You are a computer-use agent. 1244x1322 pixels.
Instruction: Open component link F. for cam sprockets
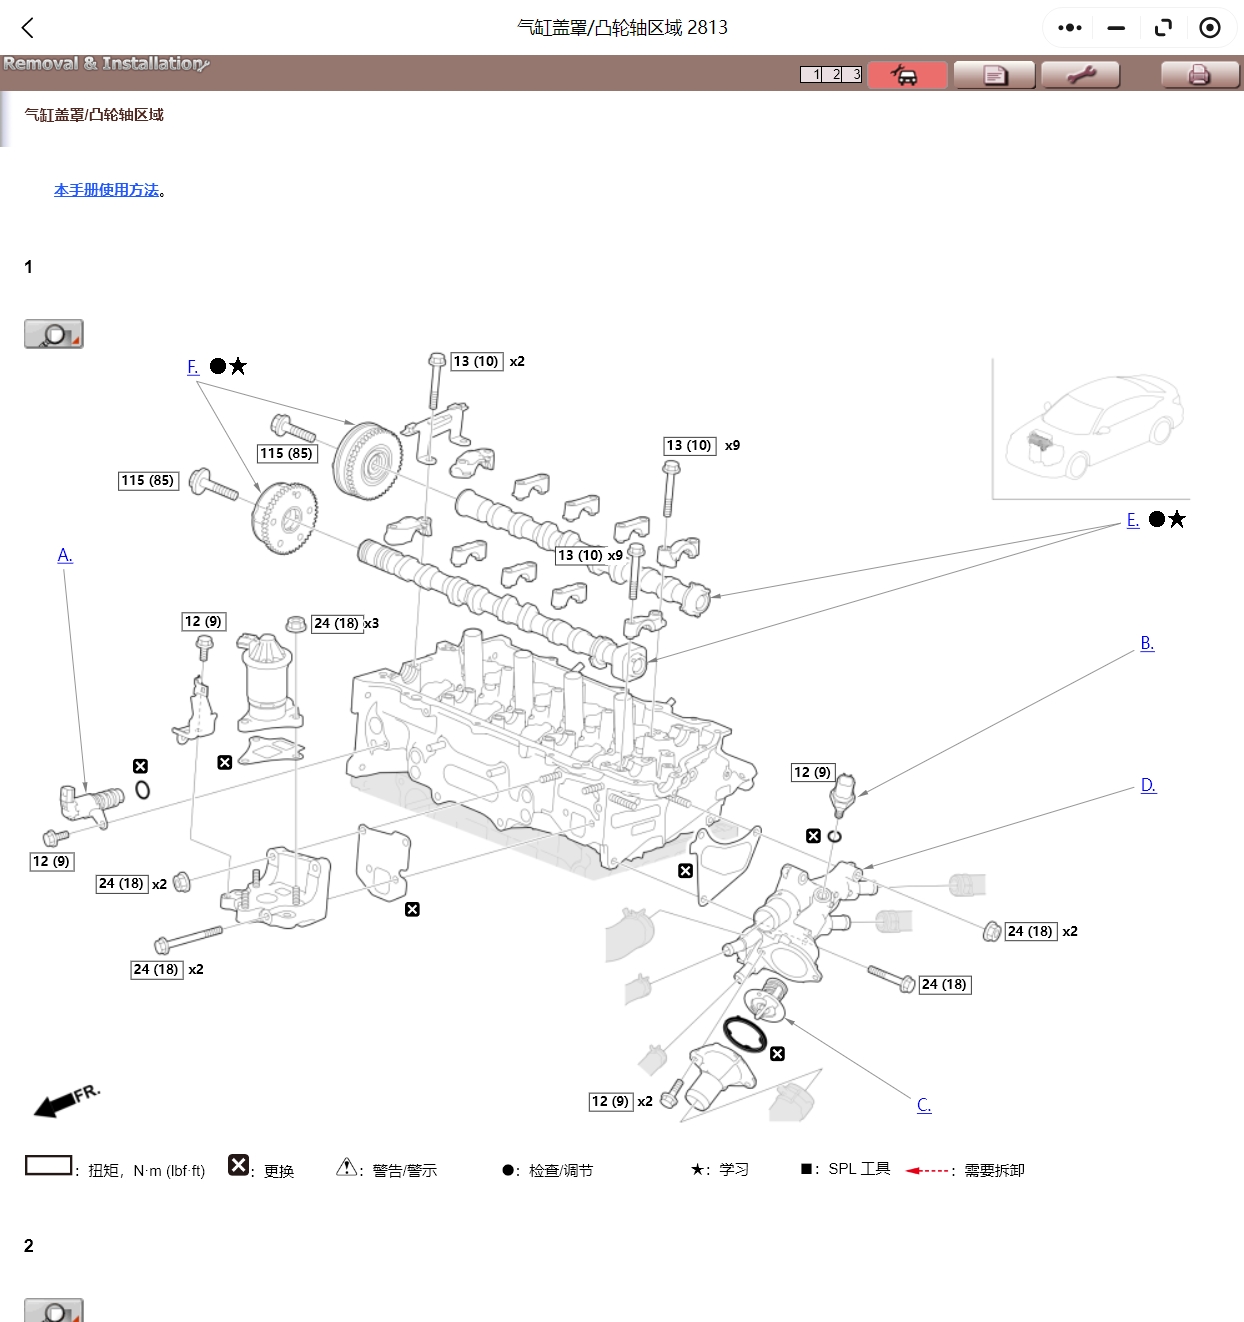pos(193,367)
